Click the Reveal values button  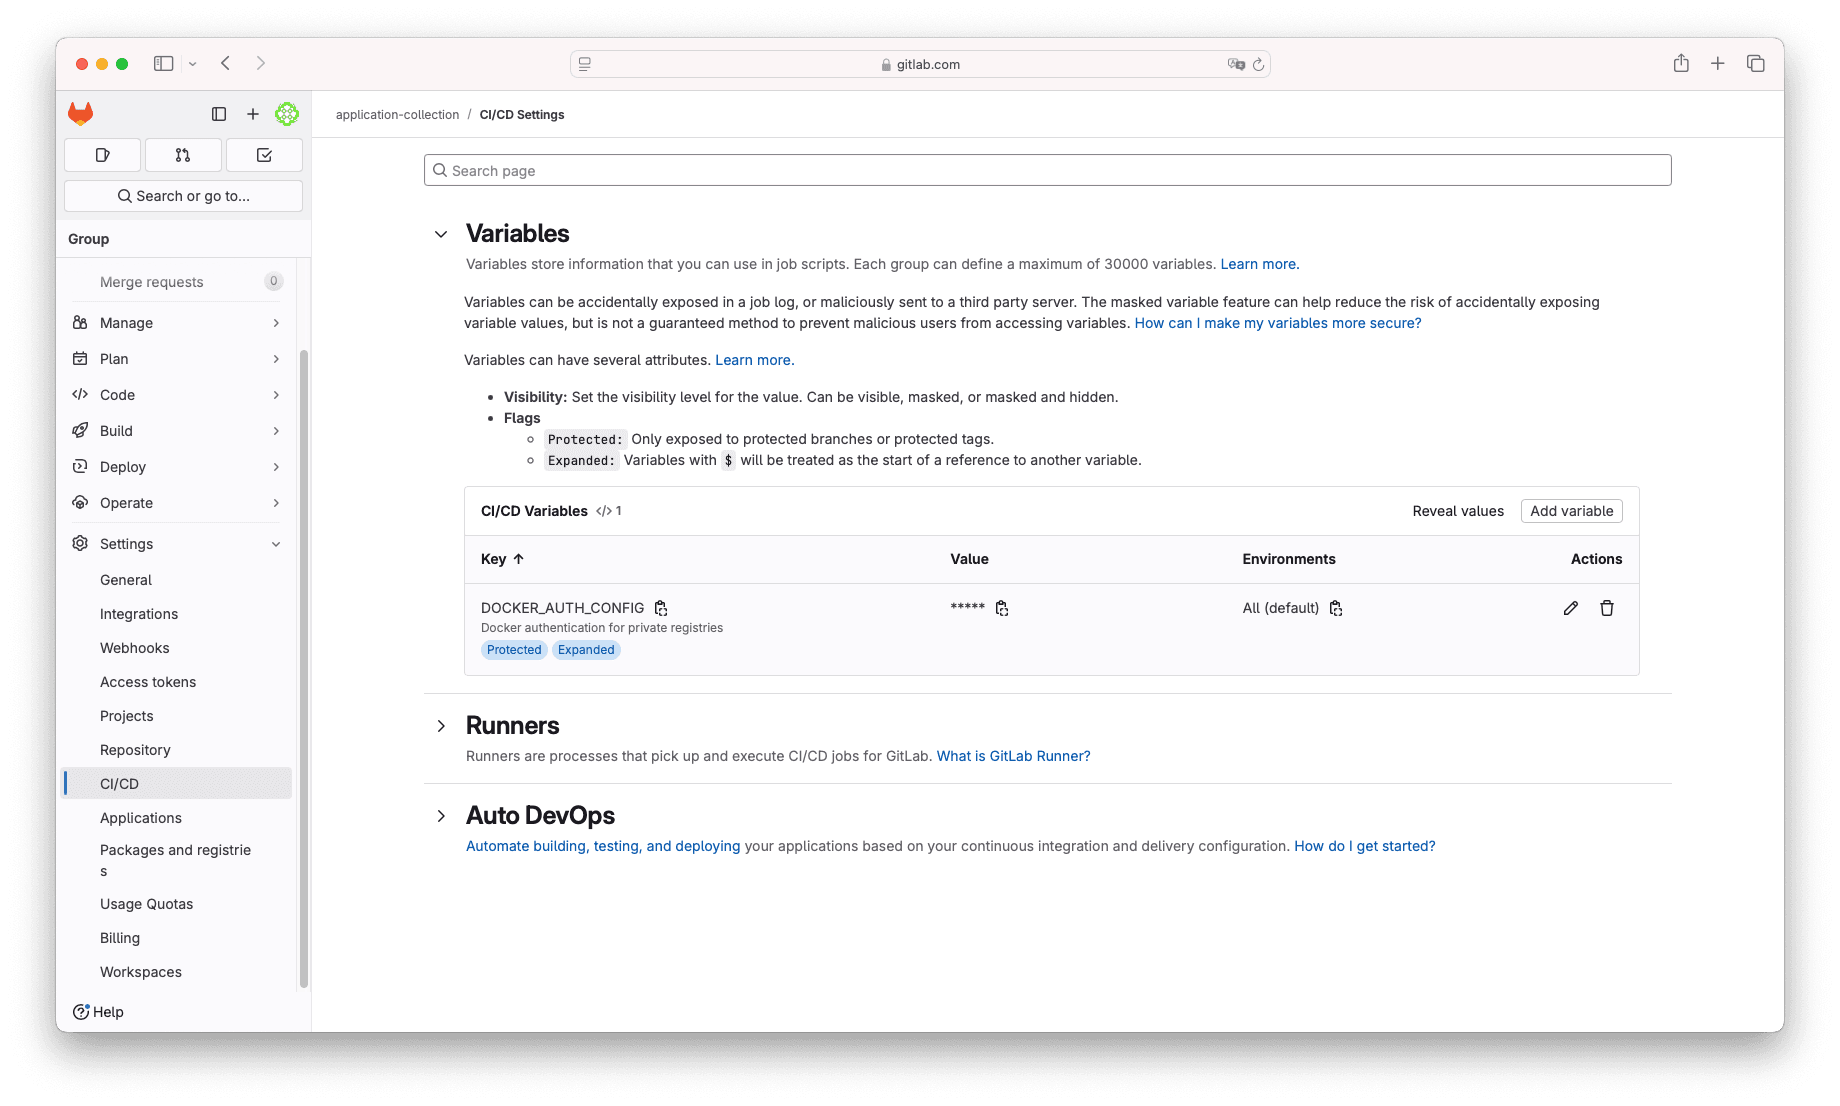(x=1458, y=510)
